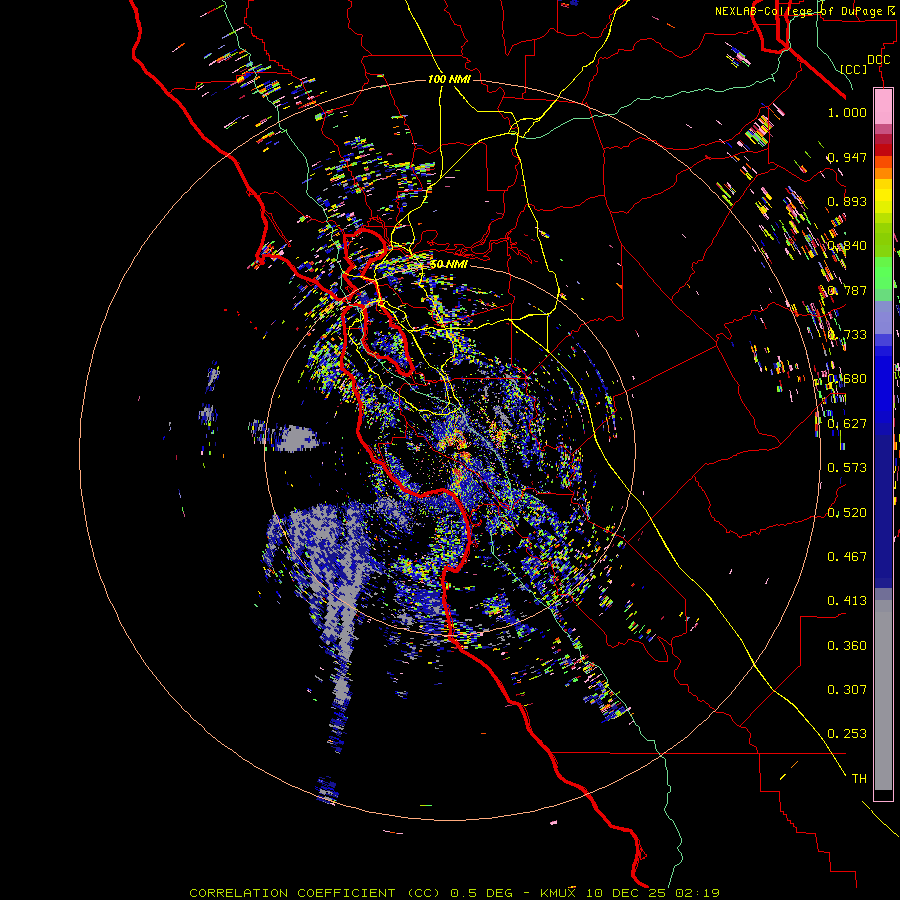Click the DCC label above the color scale
The image size is (900, 900).
[x=878, y=60]
